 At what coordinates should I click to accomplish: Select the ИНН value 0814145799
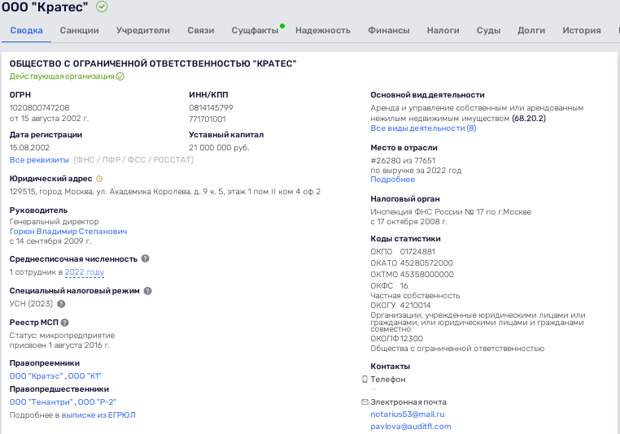point(211,108)
